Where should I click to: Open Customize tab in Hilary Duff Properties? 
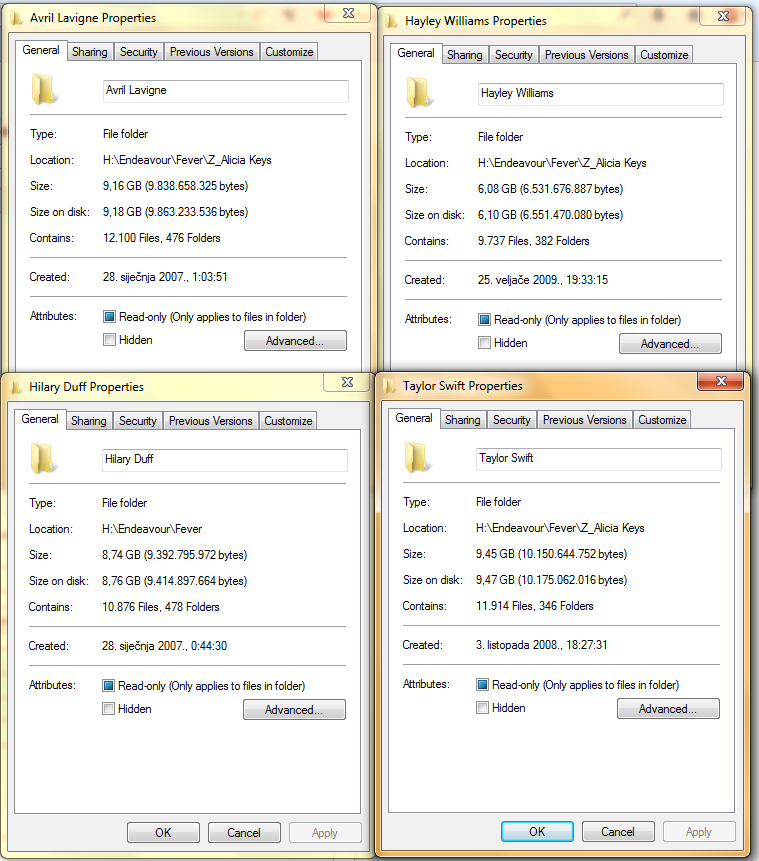(x=288, y=421)
